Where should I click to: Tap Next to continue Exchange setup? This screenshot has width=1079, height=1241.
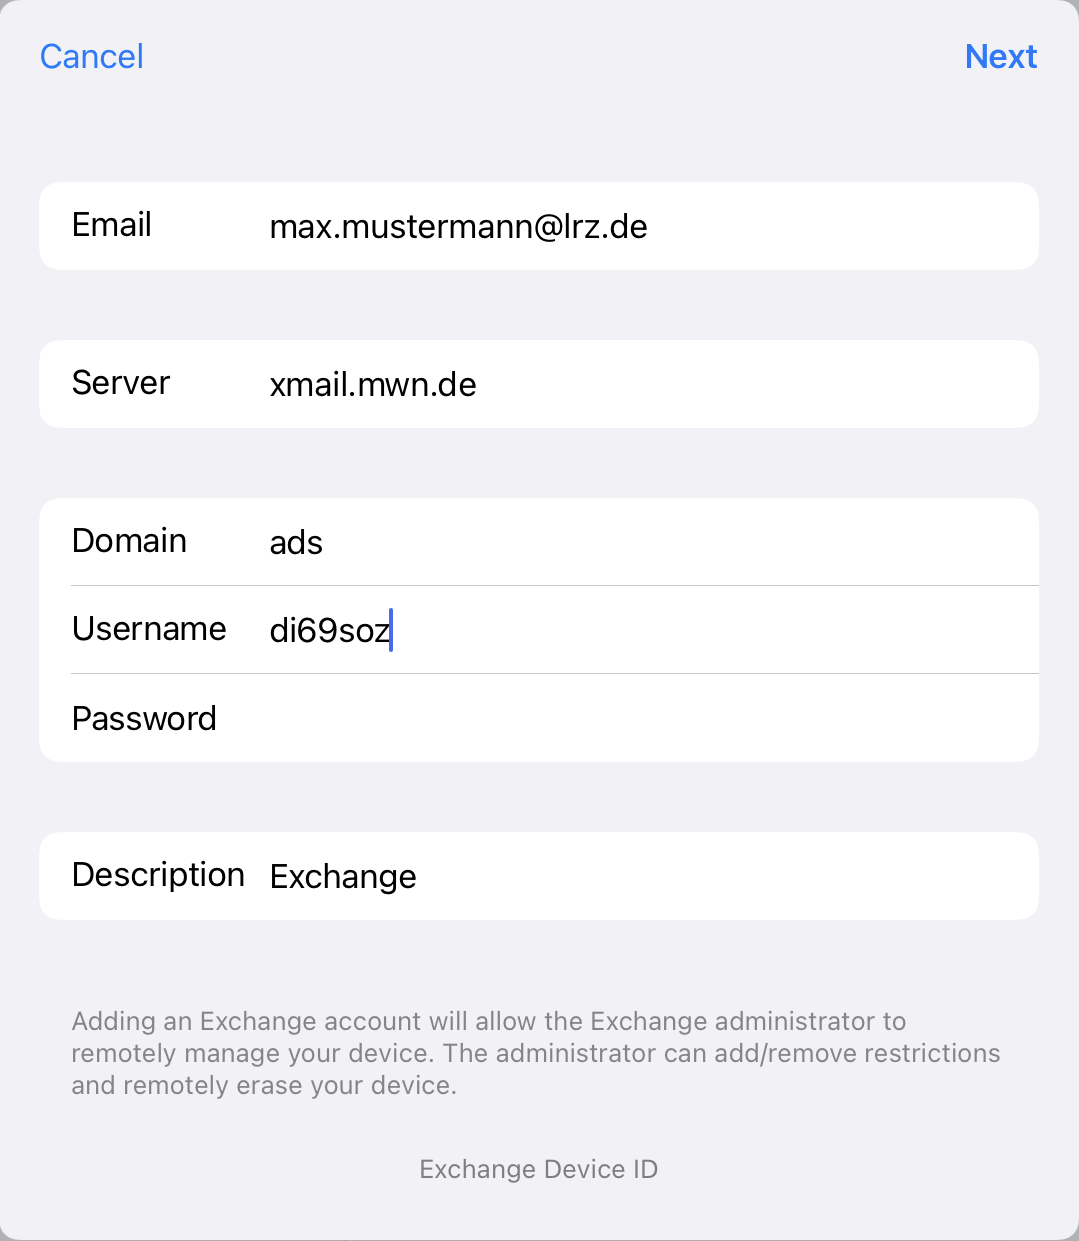(x=1000, y=57)
